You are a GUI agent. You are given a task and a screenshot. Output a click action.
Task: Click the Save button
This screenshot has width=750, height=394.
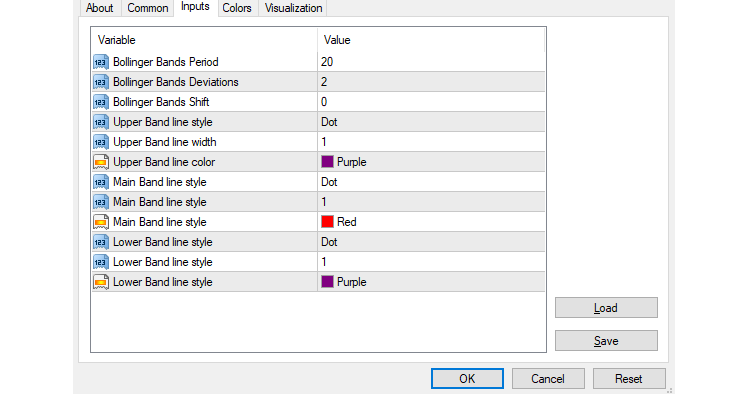[x=606, y=341]
